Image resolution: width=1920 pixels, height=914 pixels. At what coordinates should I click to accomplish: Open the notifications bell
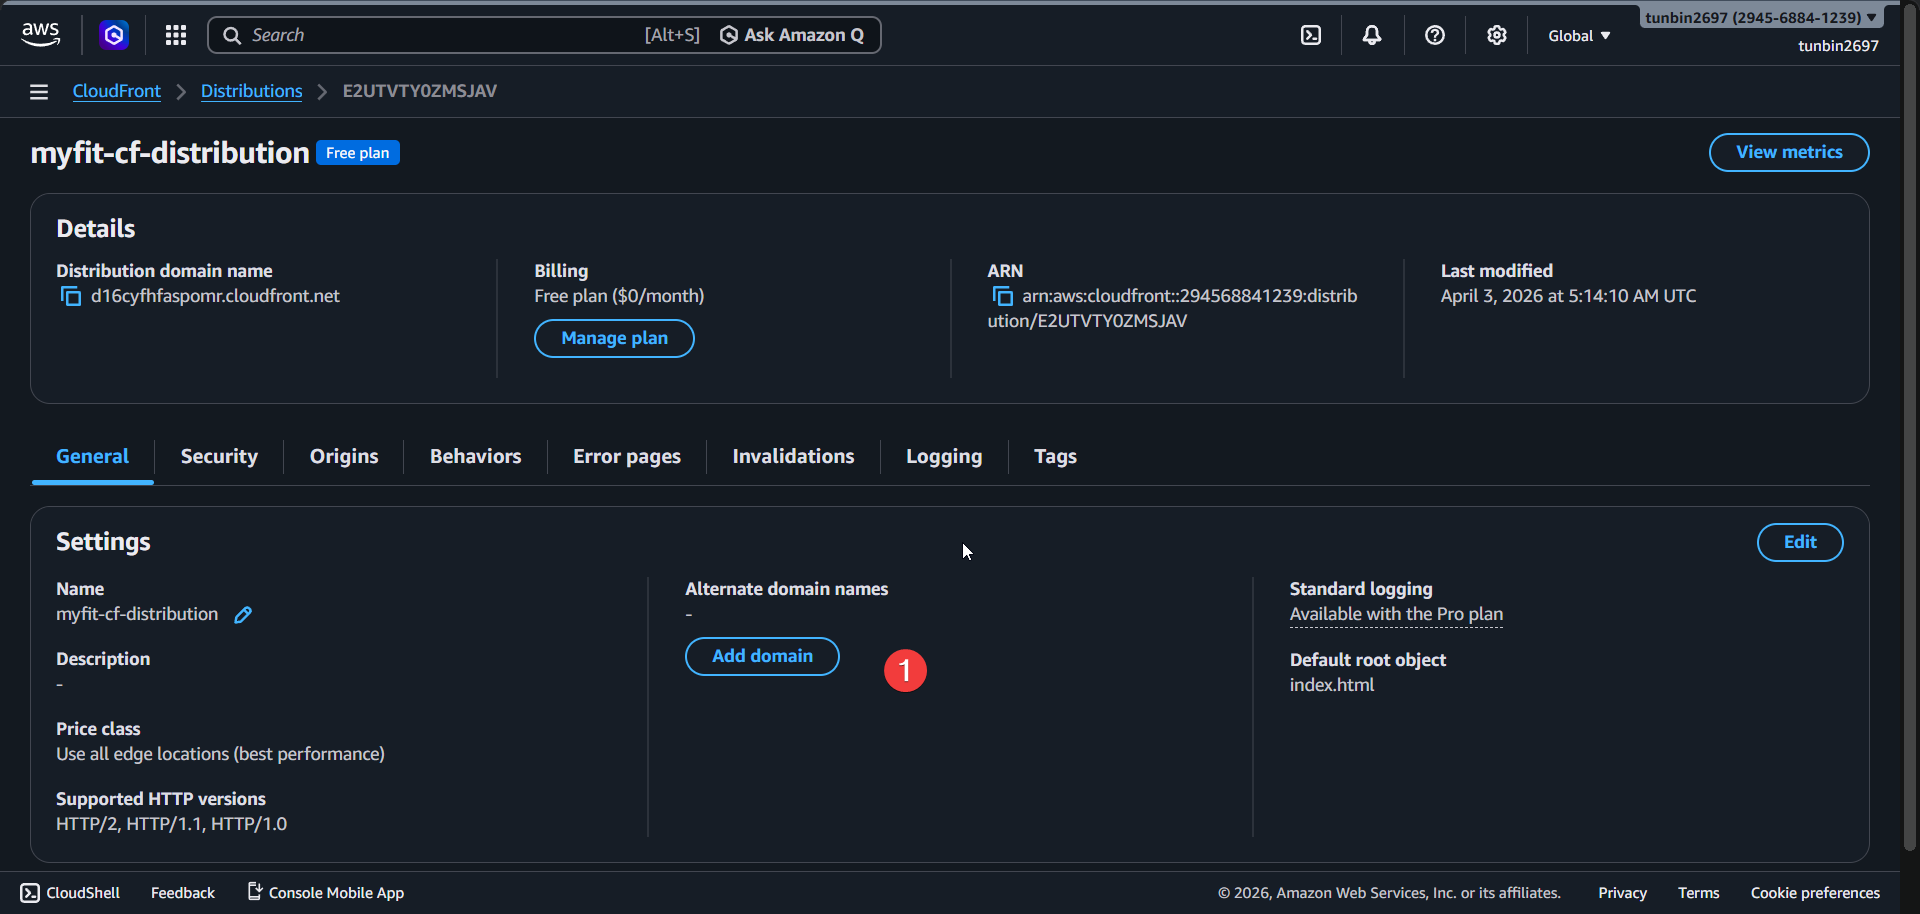[x=1371, y=35]
